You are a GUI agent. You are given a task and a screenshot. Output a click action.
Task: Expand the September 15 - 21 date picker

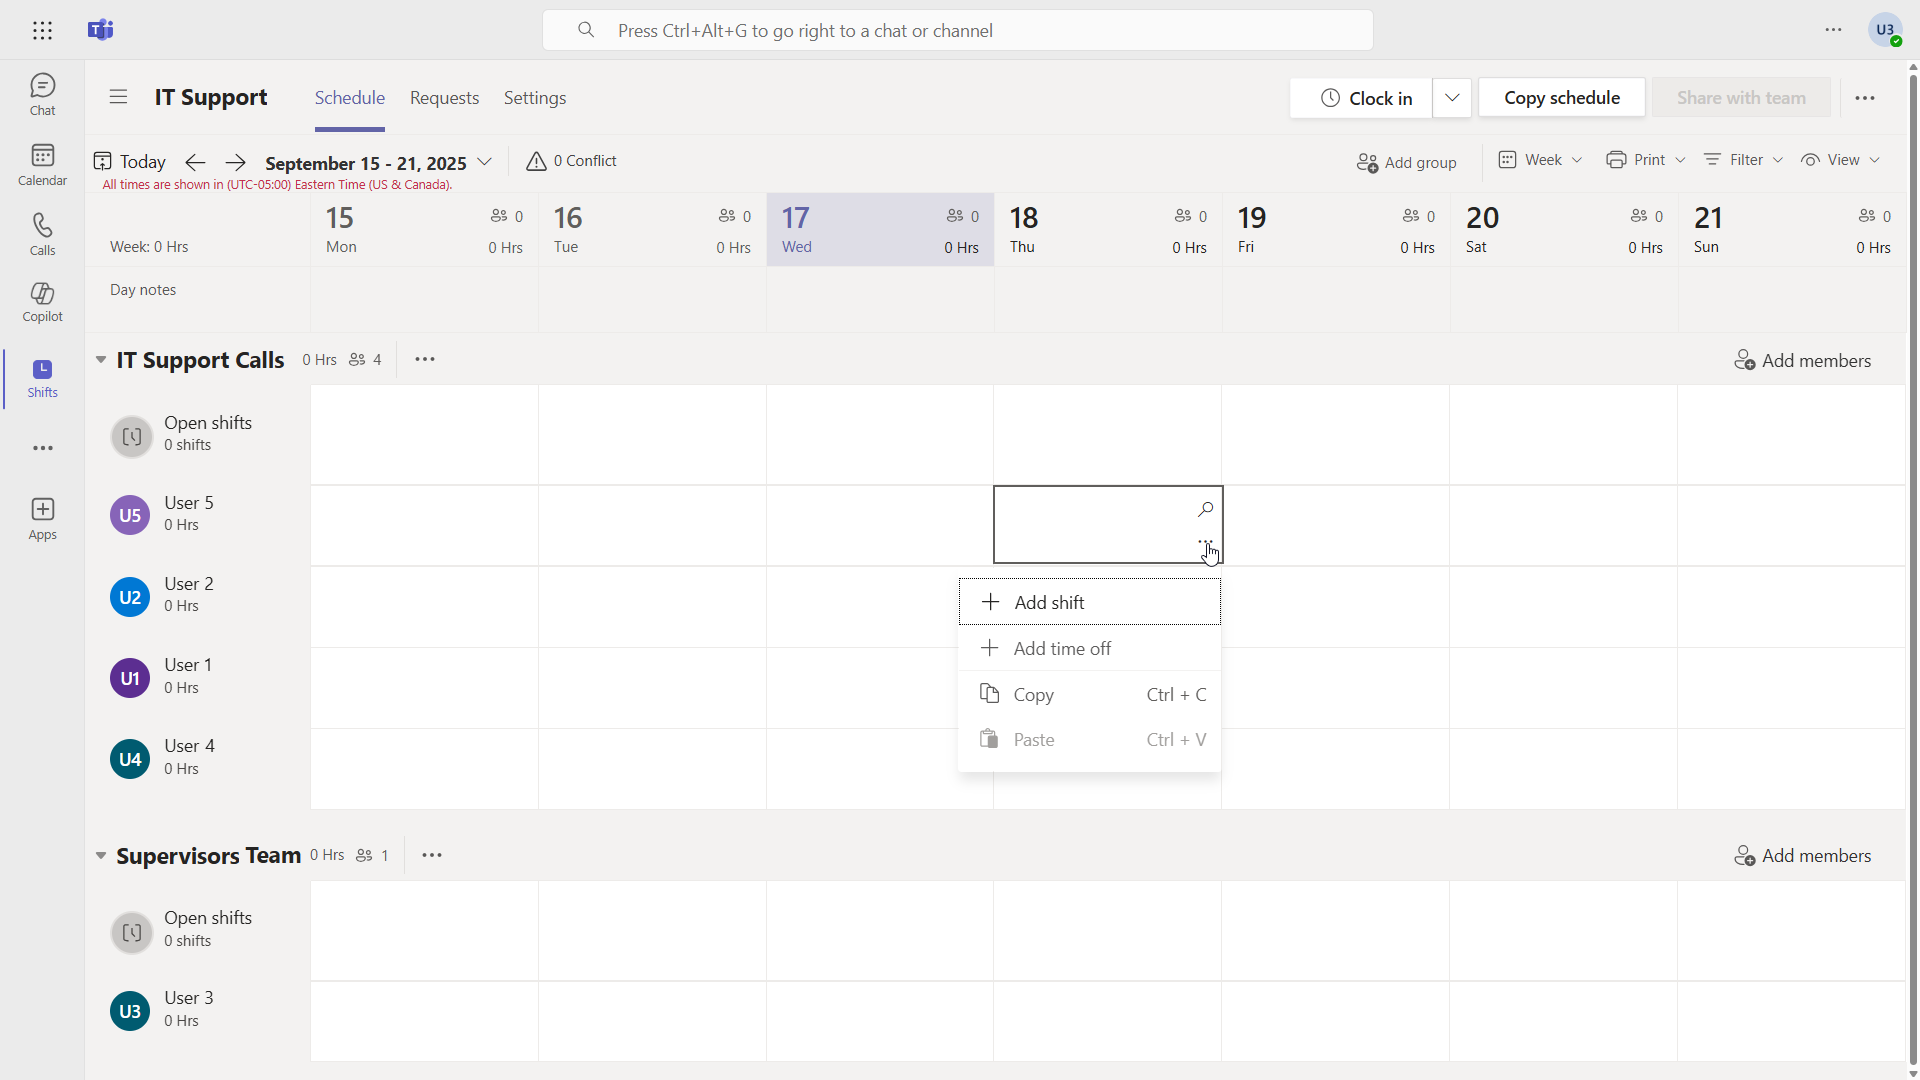tap(484, 162)
